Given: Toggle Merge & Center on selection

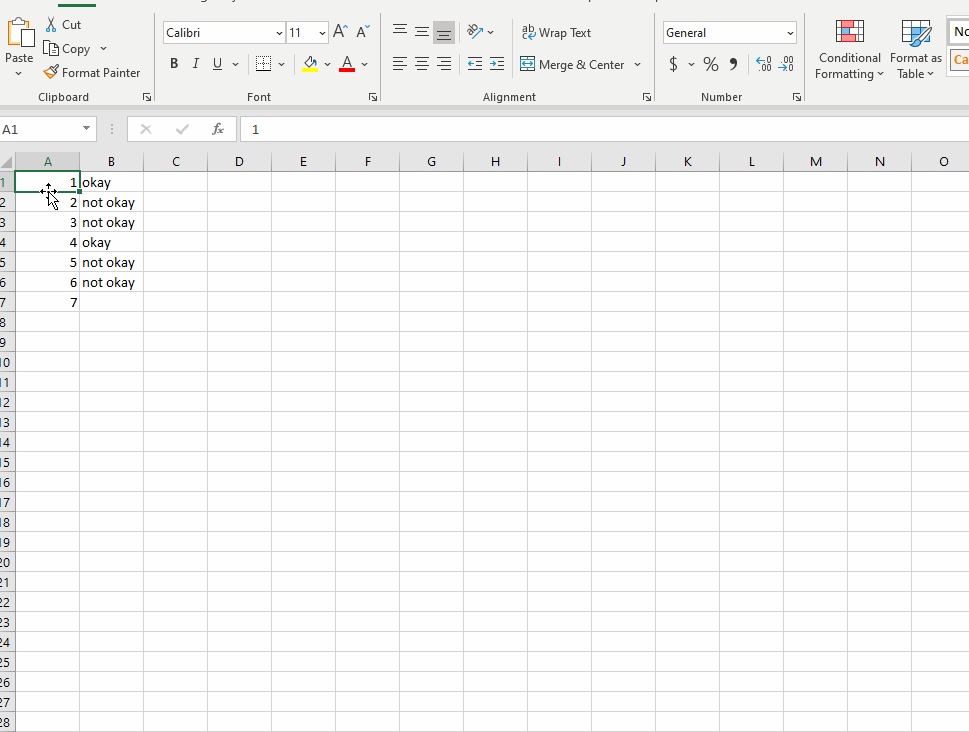Looking at the screenshot, I should [x=573, y=63].
